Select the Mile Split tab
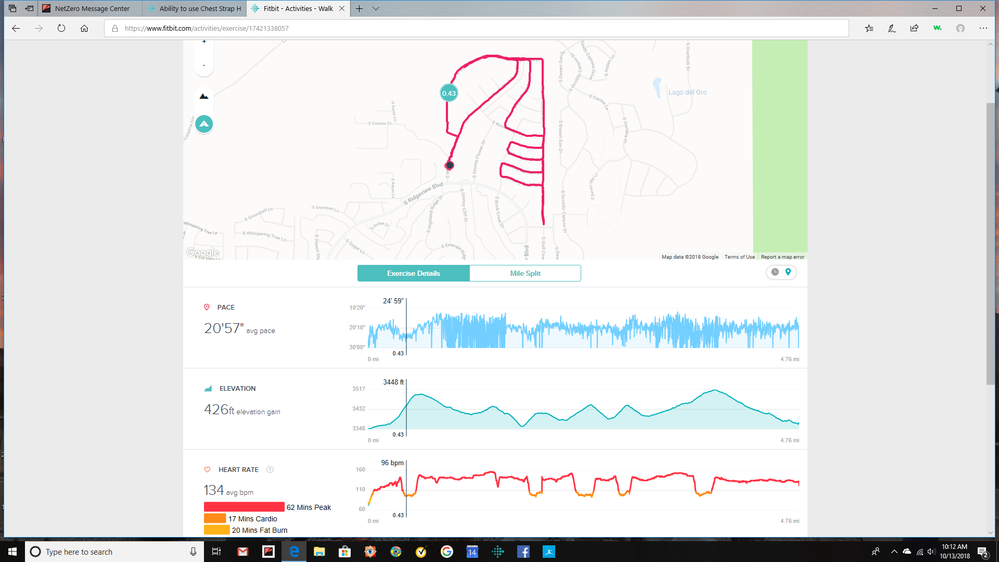The width and height of the screenshot is (999, 562). (525, 273)
